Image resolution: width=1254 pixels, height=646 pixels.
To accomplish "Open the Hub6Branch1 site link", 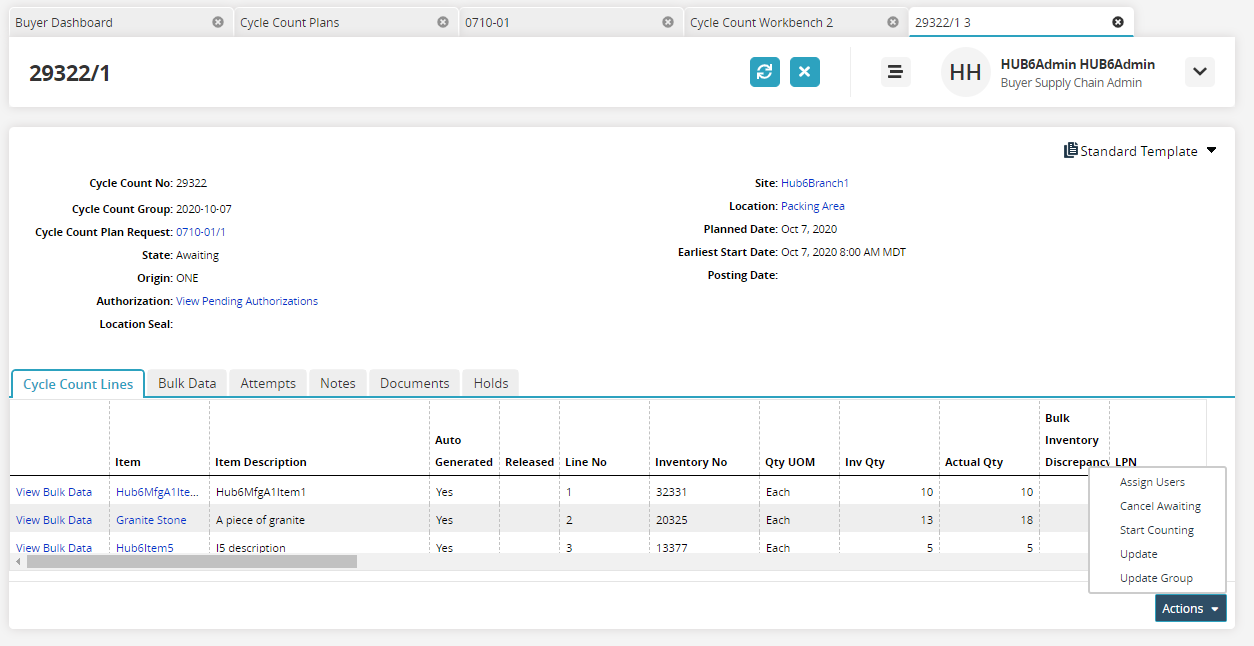I will click(x=815, y=183).
